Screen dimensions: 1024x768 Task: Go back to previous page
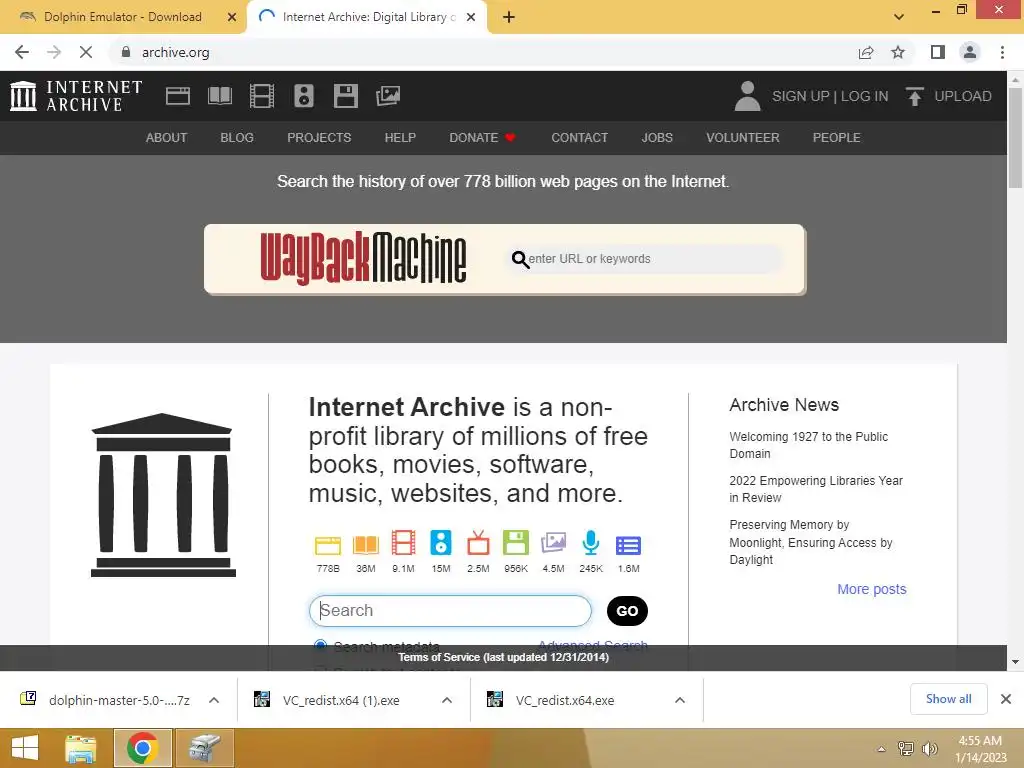coord(22,52)
